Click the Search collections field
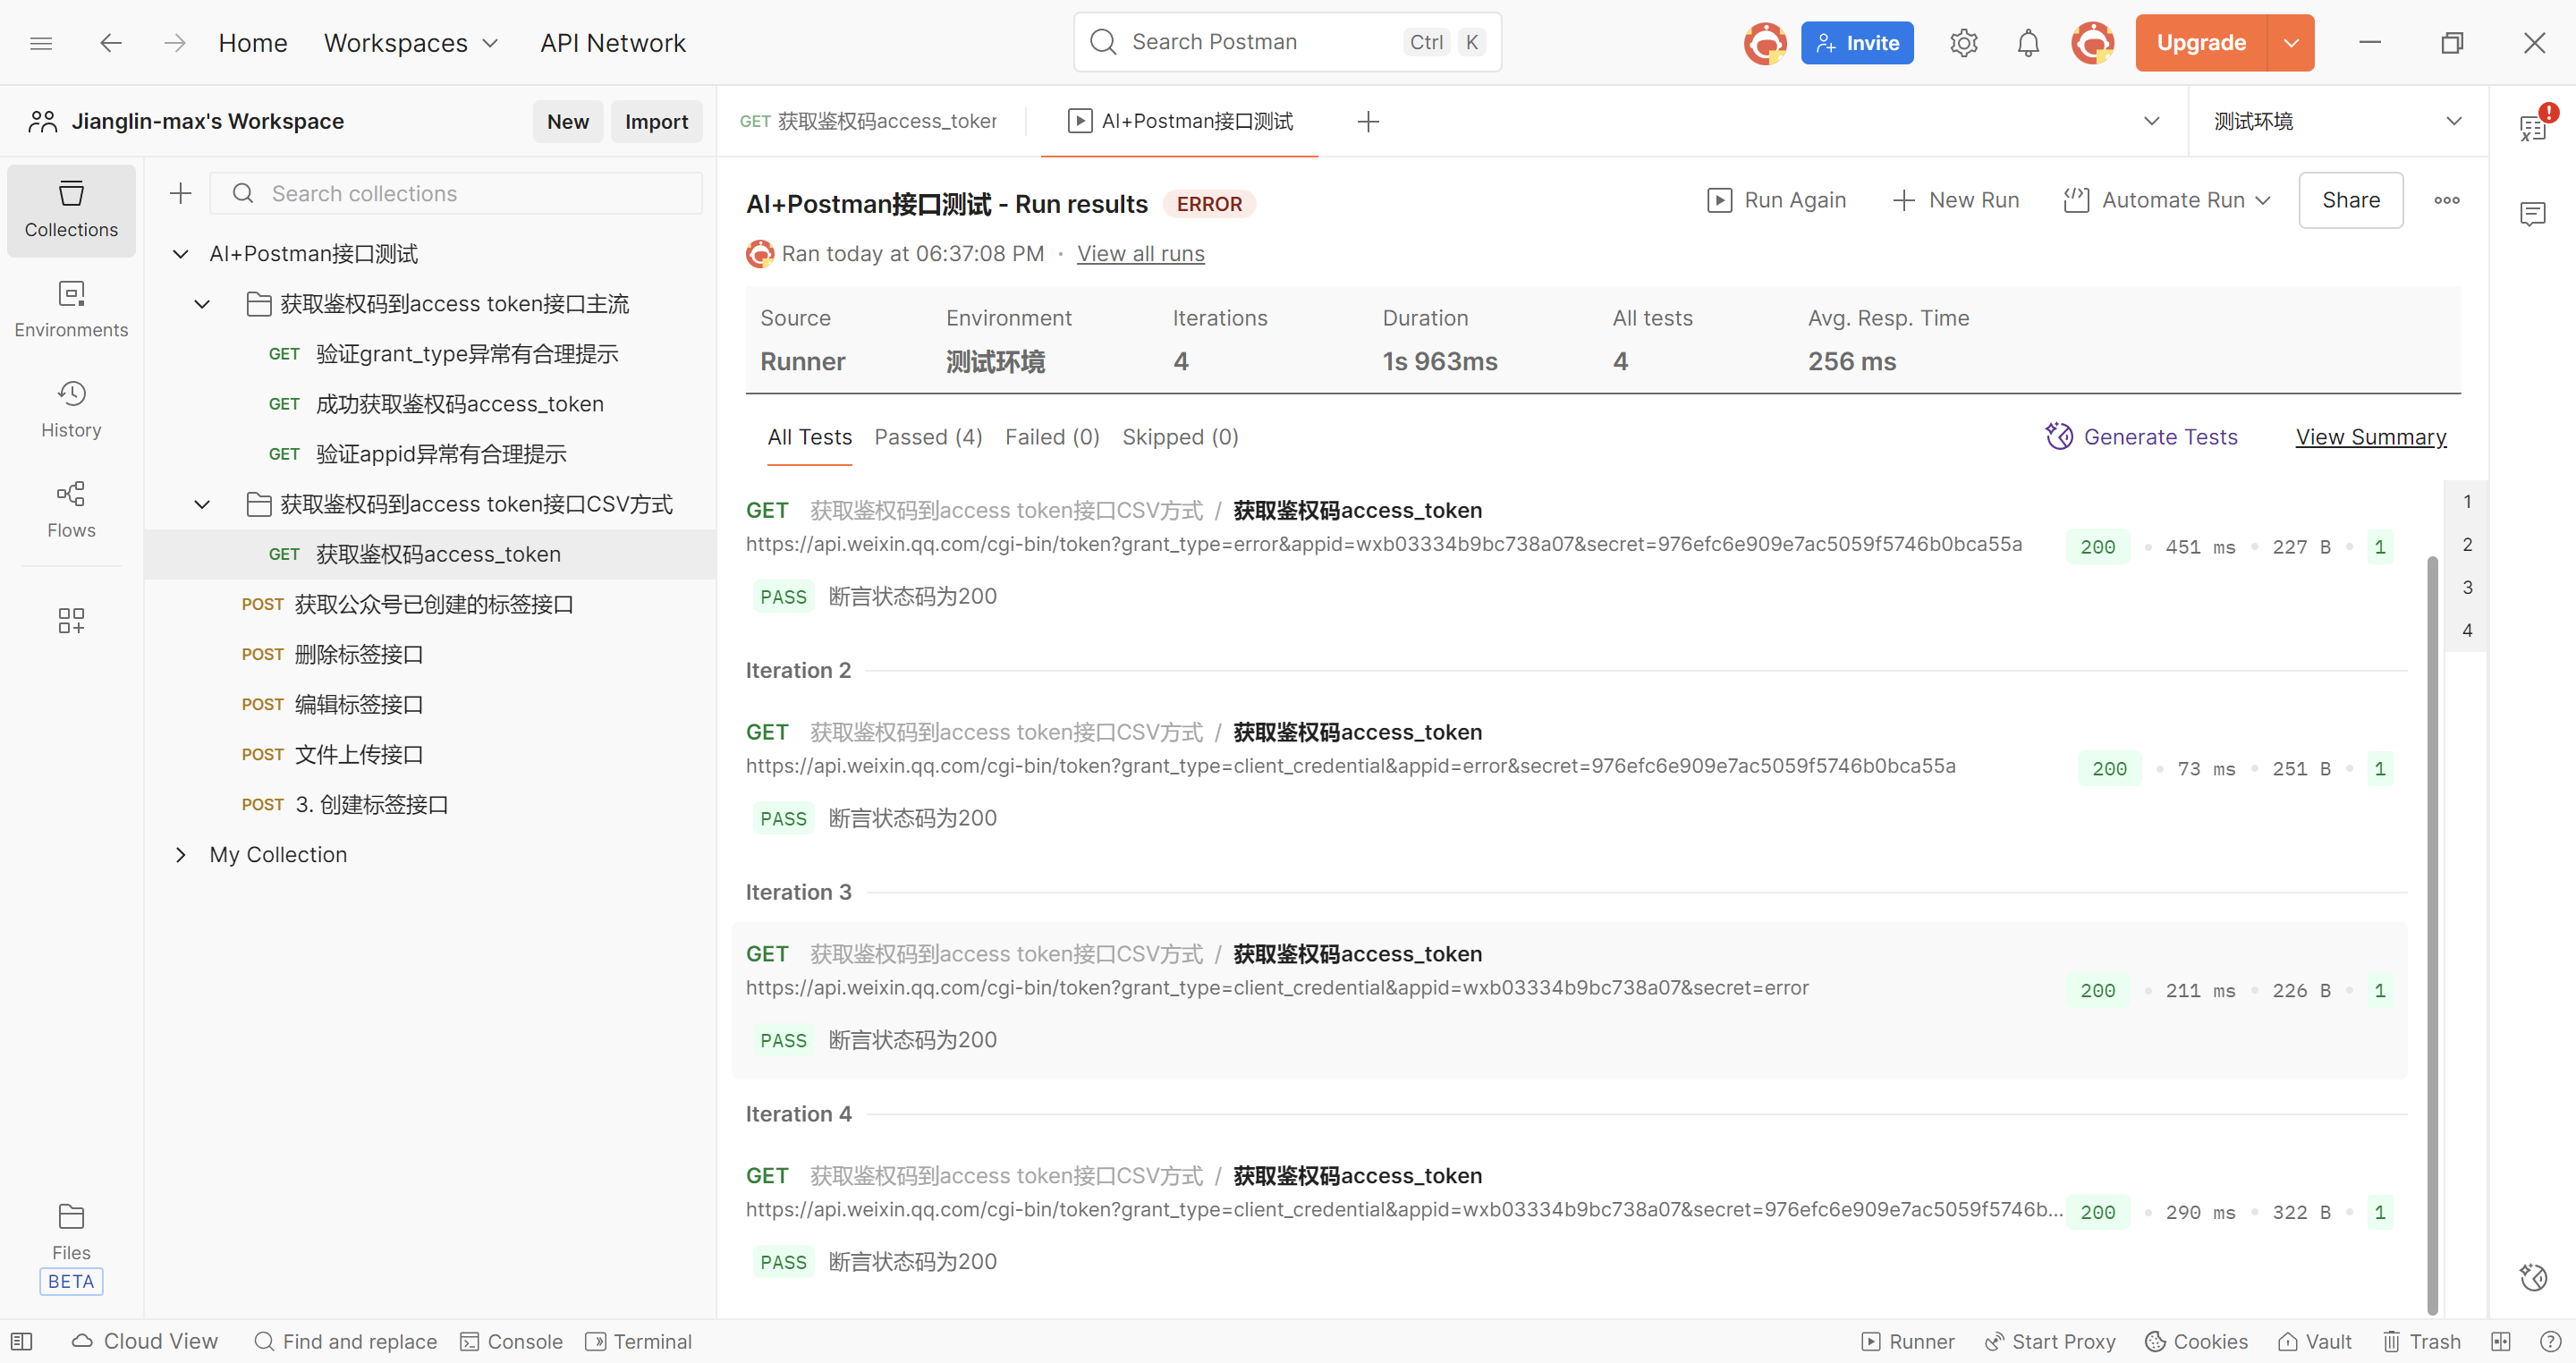Screen dimensions: 2576x1363 [456, 193]
